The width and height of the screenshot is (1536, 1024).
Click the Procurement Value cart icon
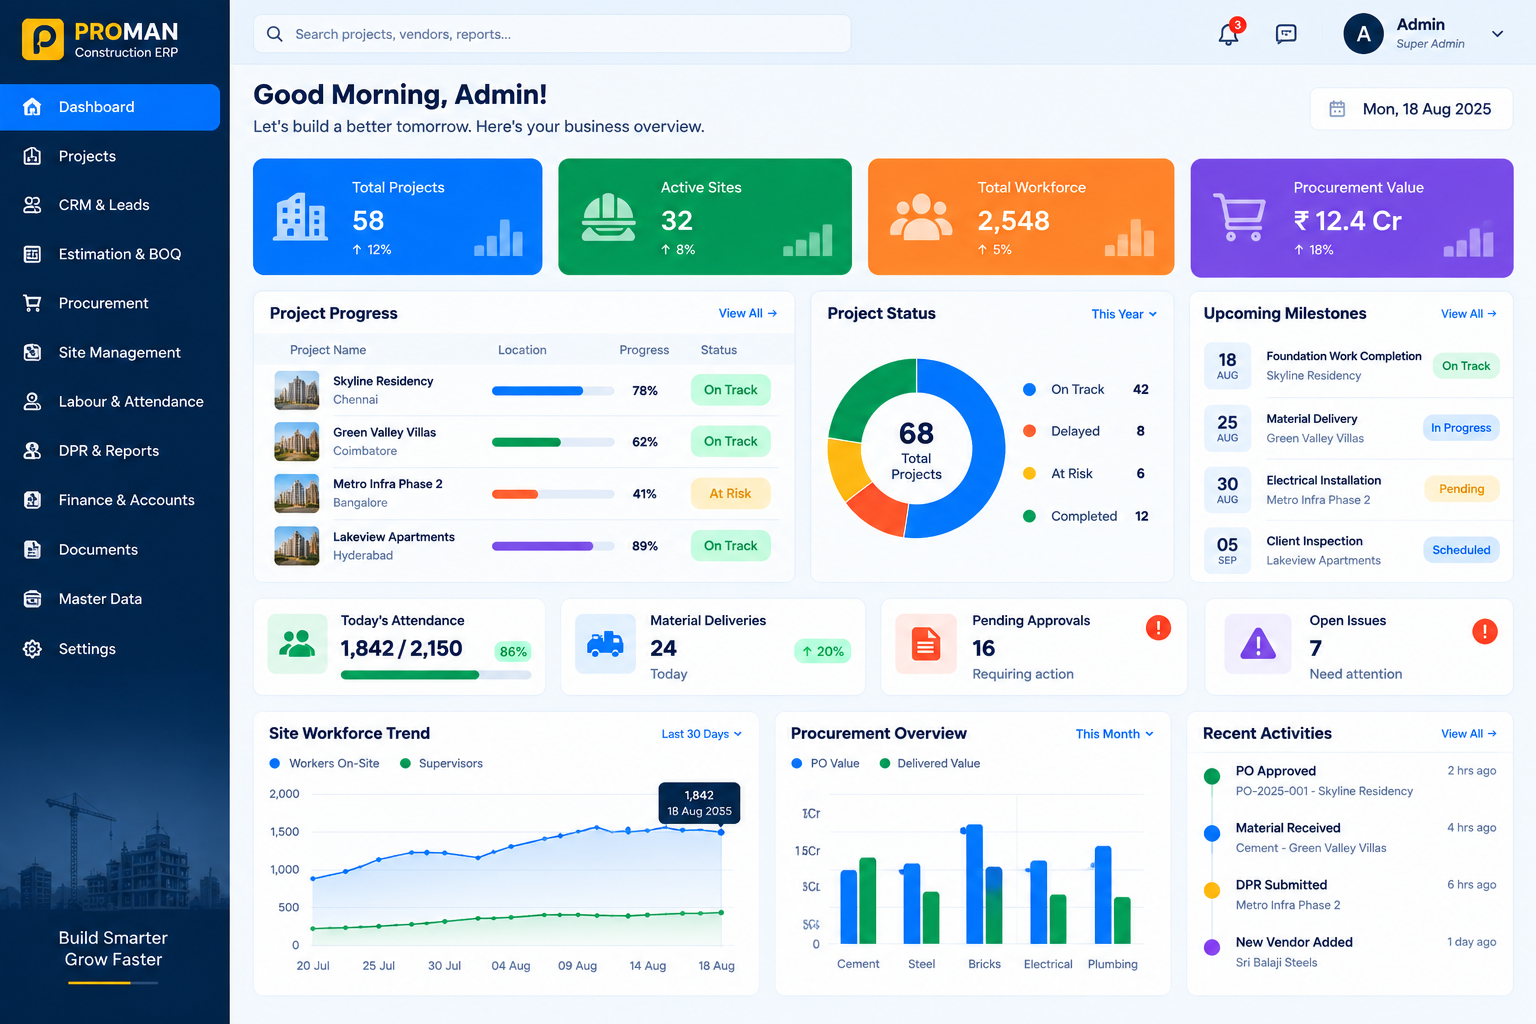[1239, 217]
